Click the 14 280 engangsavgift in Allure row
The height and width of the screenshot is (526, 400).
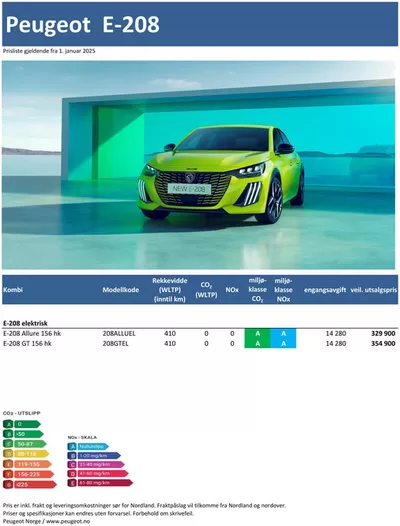336,333
